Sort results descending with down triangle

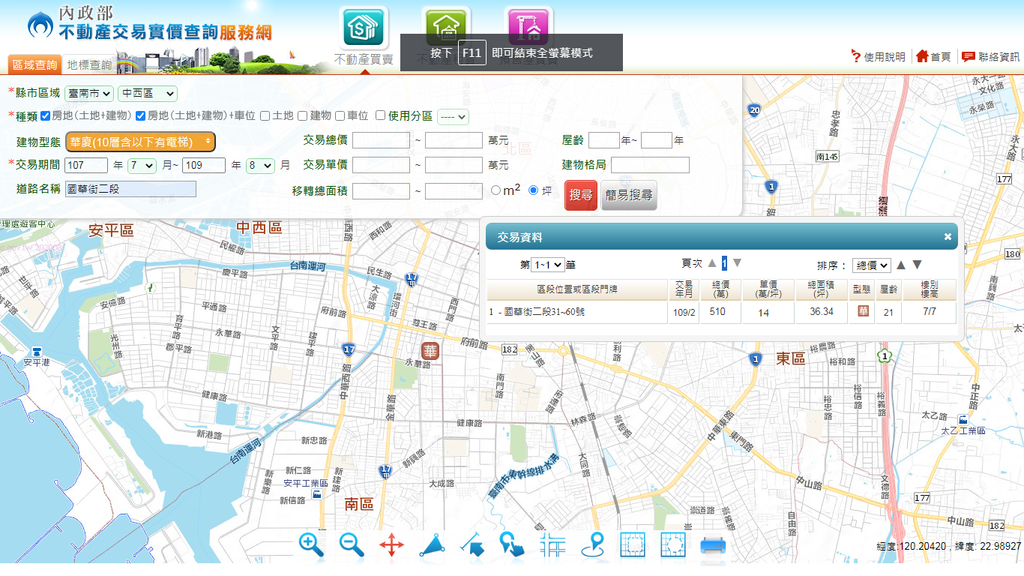pyautogui.click(x=917, y=265)
